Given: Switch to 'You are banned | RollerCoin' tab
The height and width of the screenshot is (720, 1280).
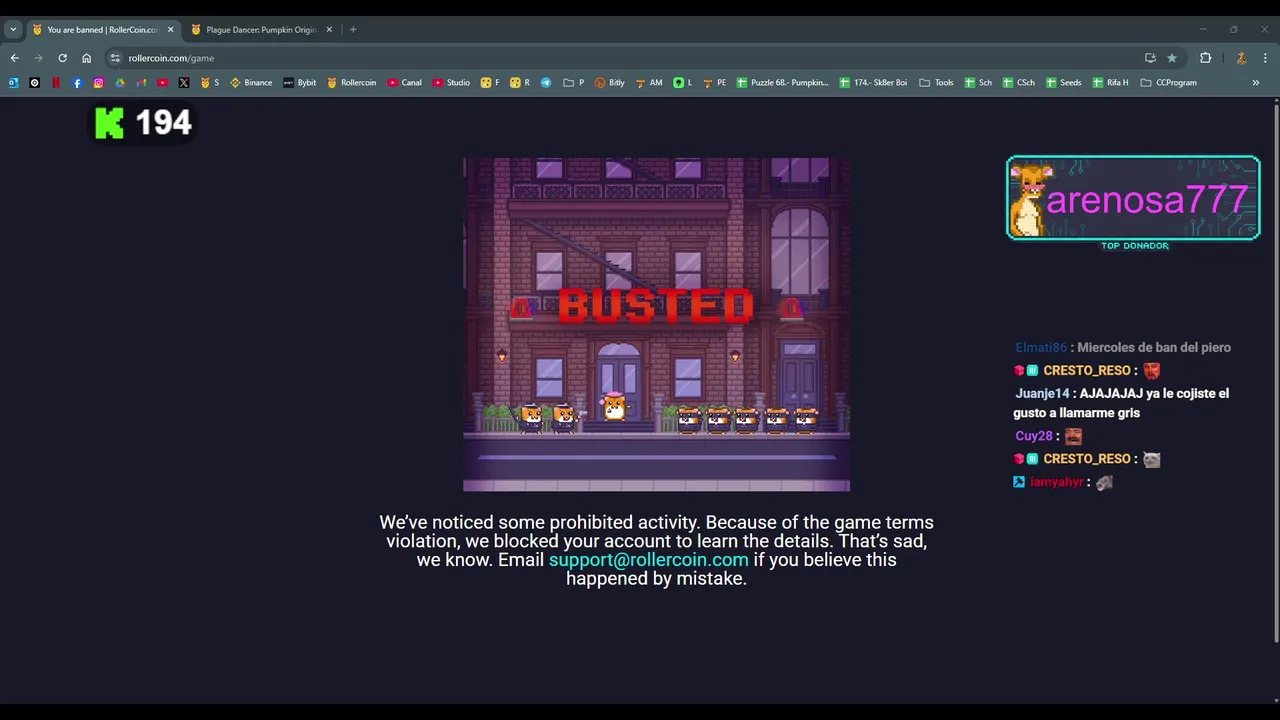Looking at the screenshot, I should coord(102,30).
